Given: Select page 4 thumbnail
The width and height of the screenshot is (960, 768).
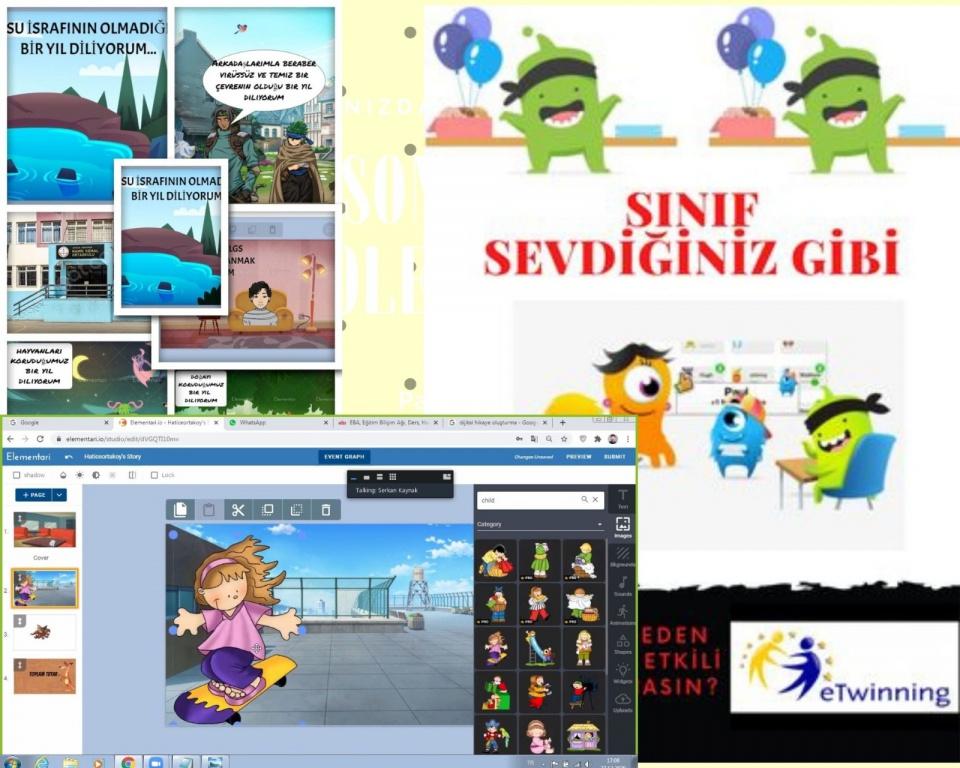Looking at the screenshot, I should coord(45,676).
